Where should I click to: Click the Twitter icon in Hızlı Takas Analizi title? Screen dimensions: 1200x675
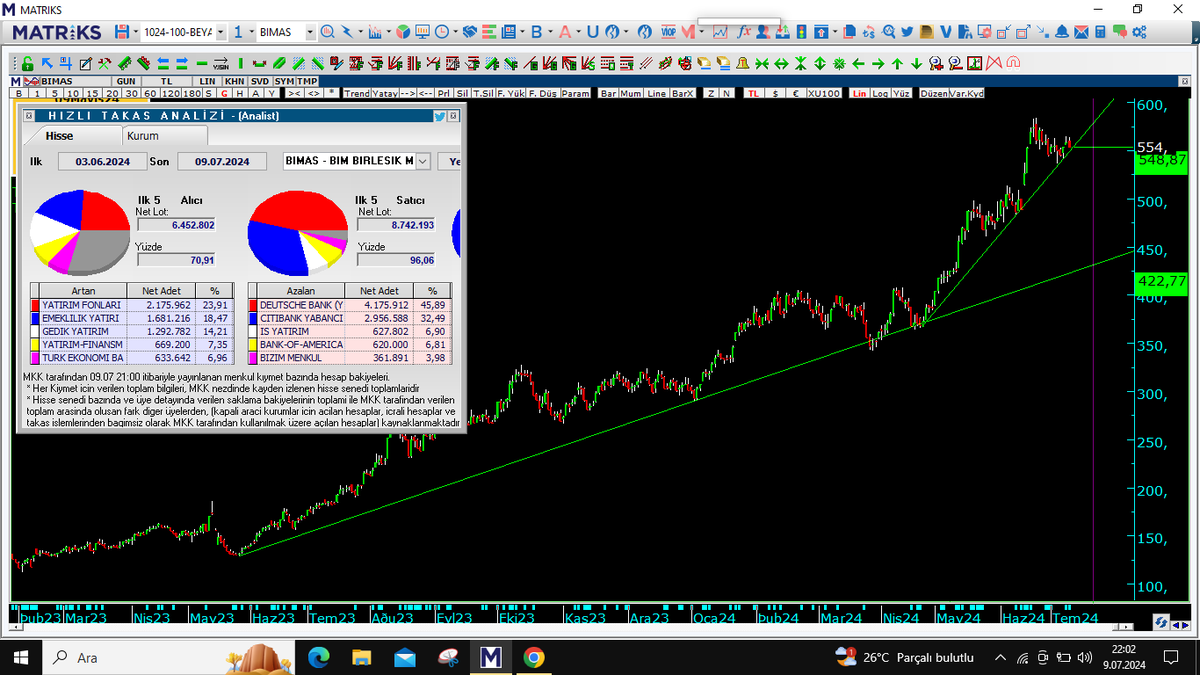[440, 115]
